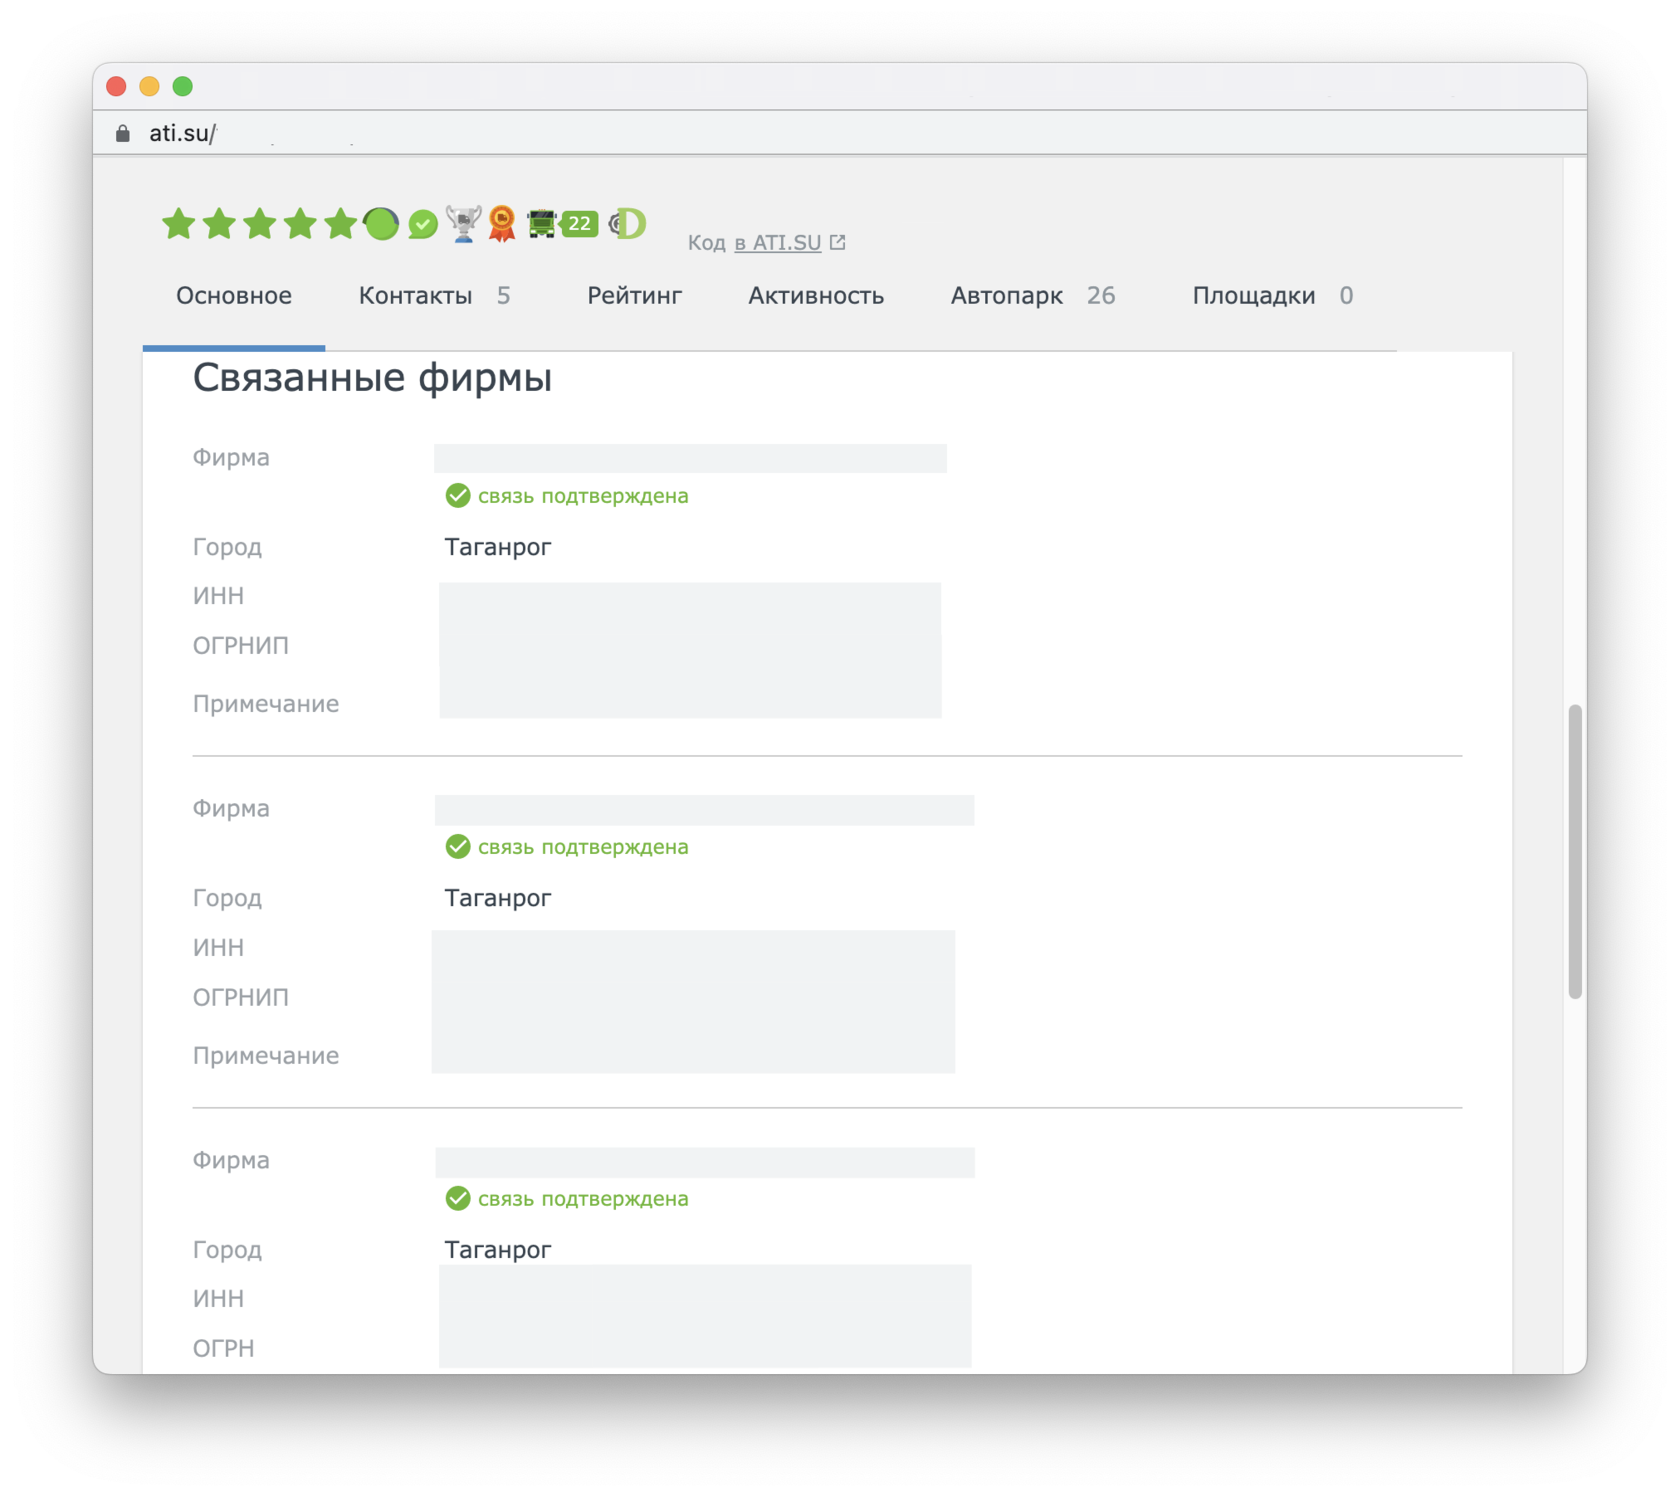This screenshot has width=1680, height=1497.
Task: Click the first firm's city 'Таганрог'
Action: point(498,547)
